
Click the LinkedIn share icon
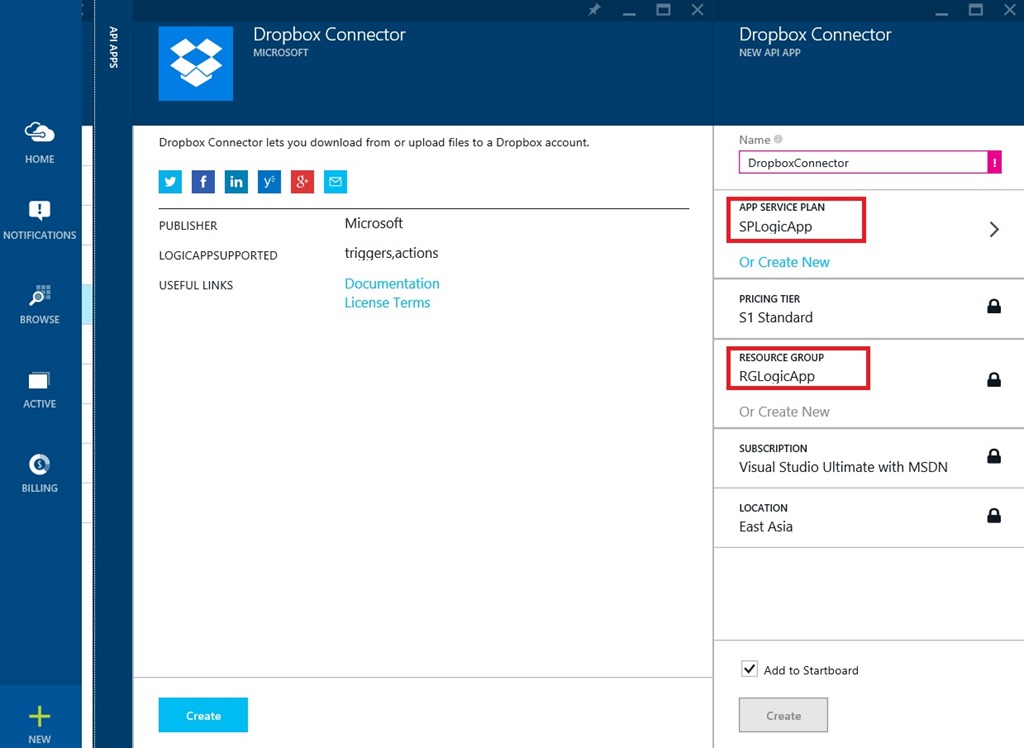point(236,182)
